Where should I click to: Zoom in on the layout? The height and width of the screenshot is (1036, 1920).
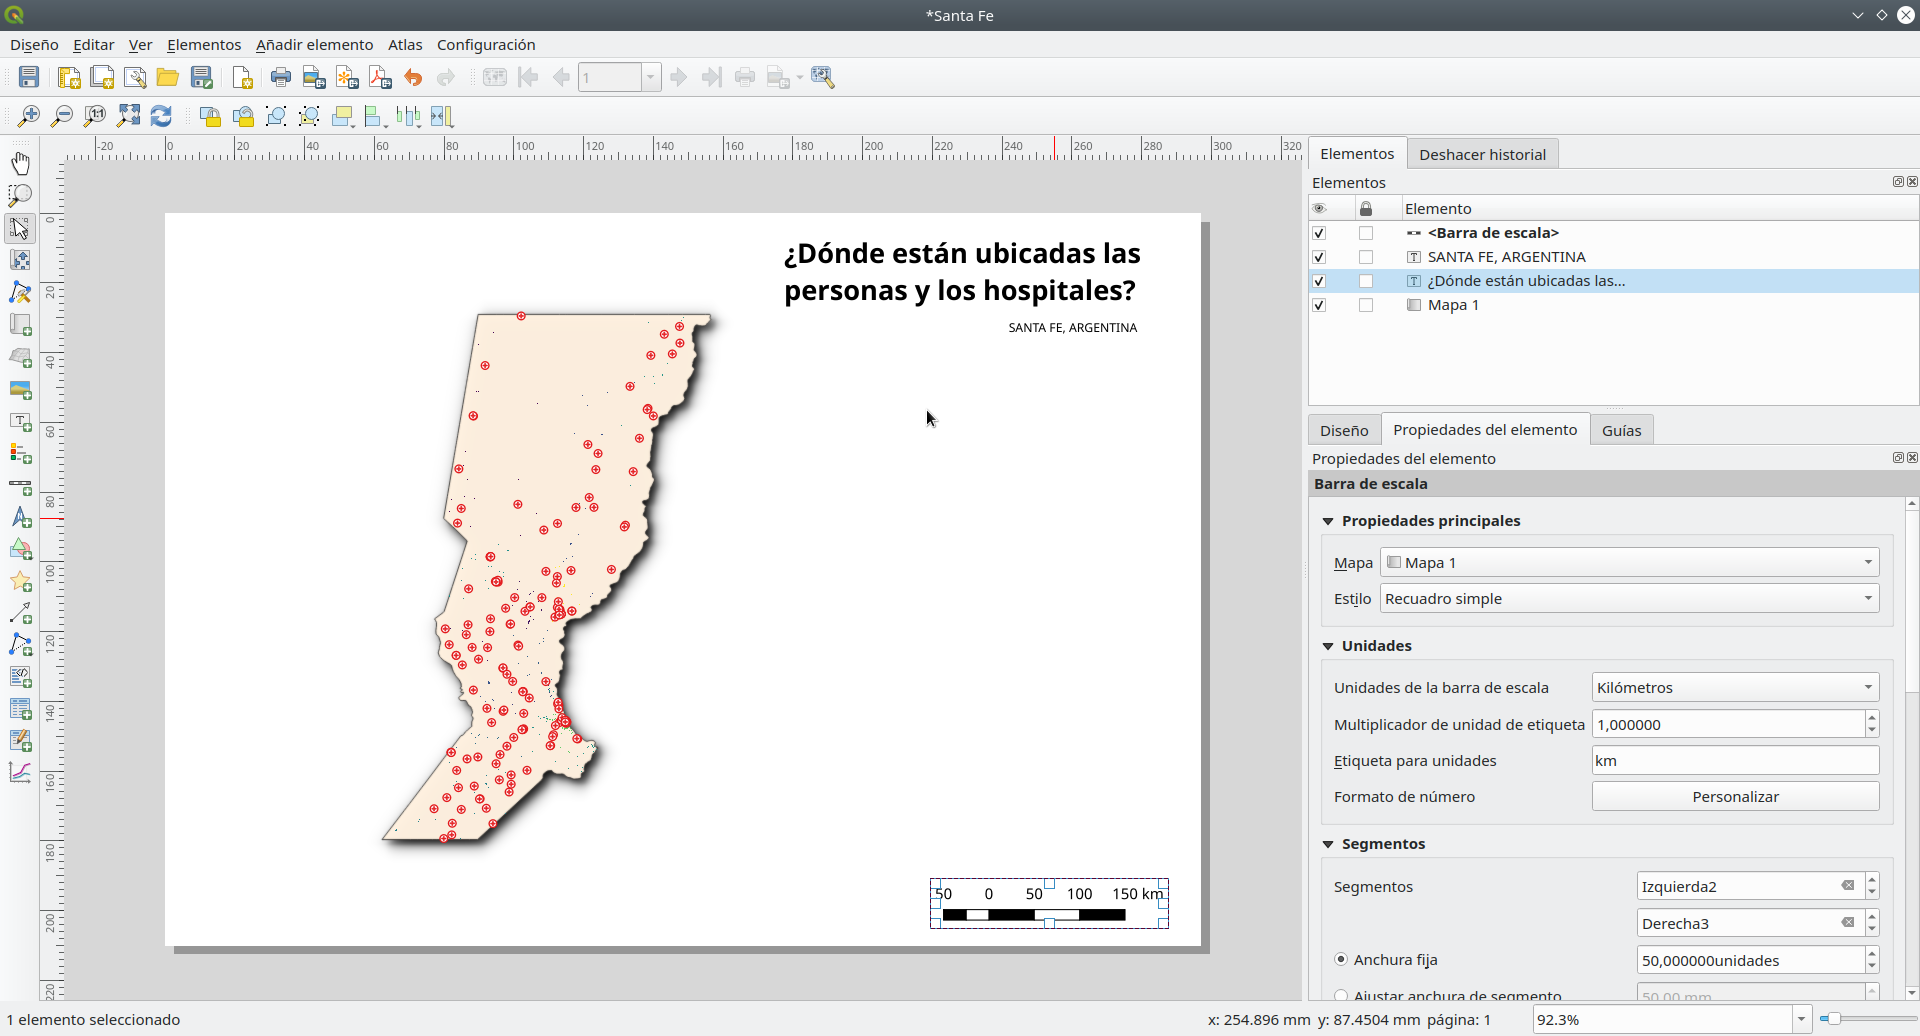coord(29,116)
